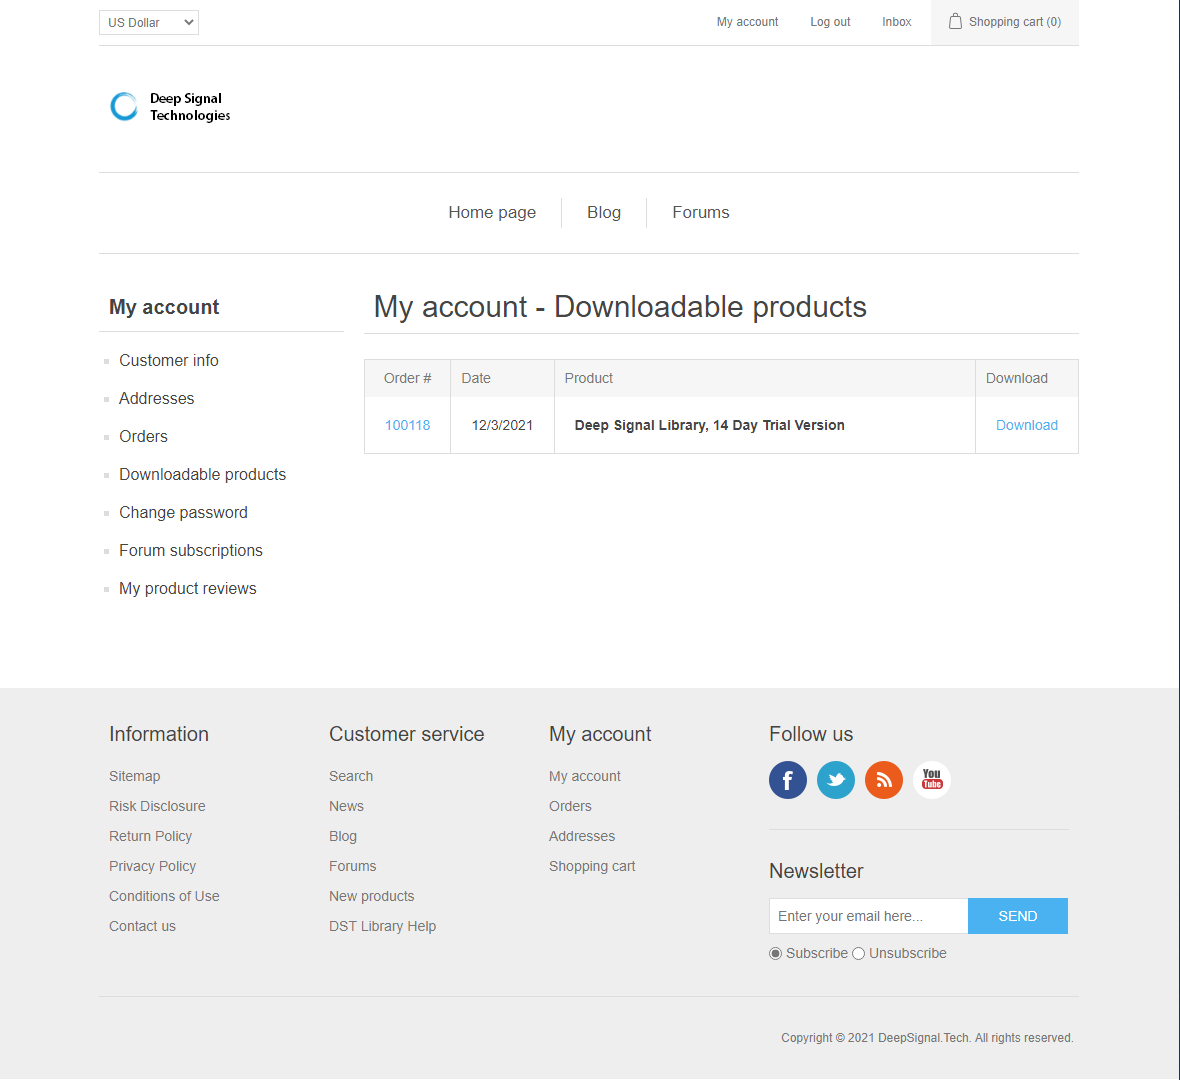
Task: Click the SEND newsletter button
Action: [1017, 916]
